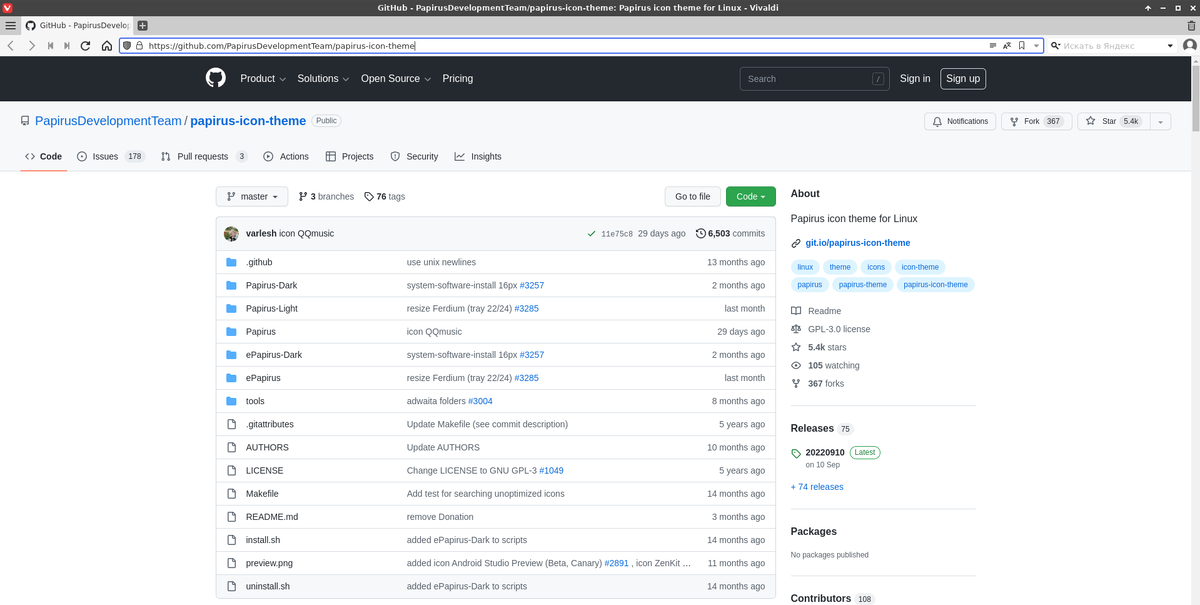Go forward with the browser forward arrow
This screenshot has height=605, width=1200.
pyautogui.click(x=31, y=45)
